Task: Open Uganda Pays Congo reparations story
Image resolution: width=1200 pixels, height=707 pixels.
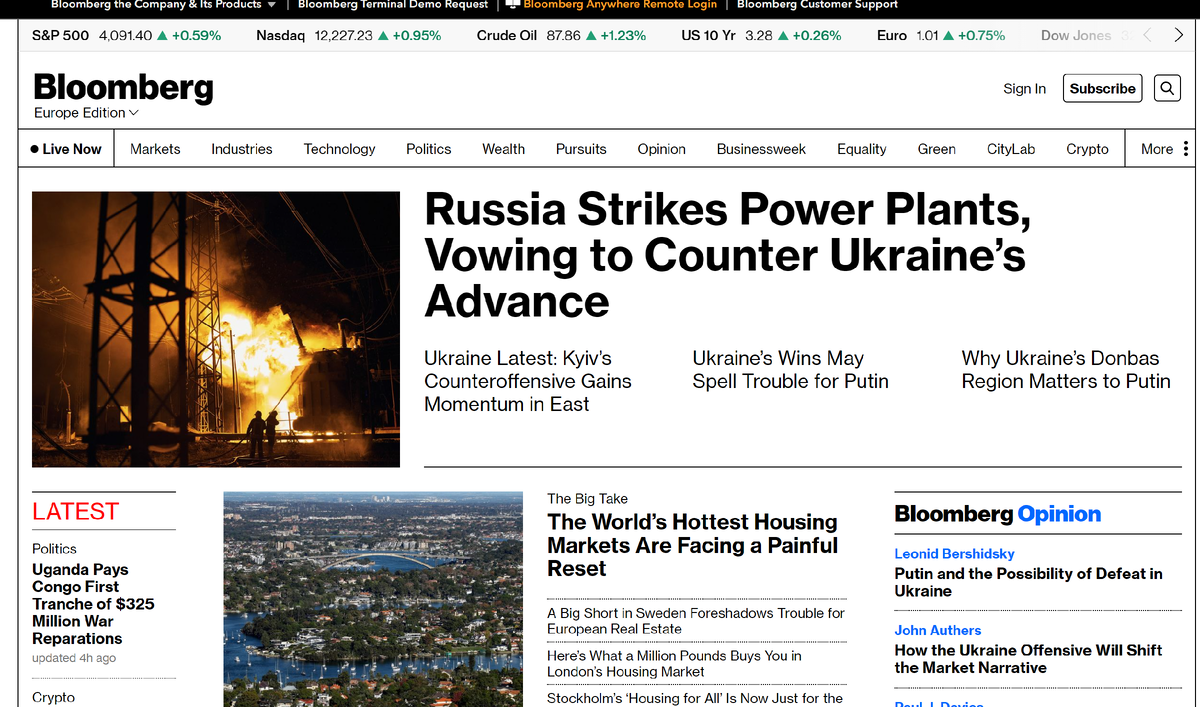Action: click(93, 604)
